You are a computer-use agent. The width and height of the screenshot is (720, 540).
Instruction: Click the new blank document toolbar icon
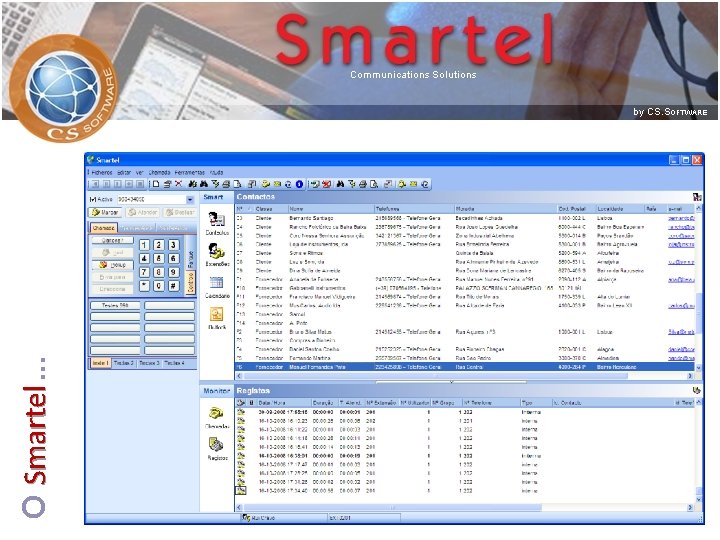(156, 184)
